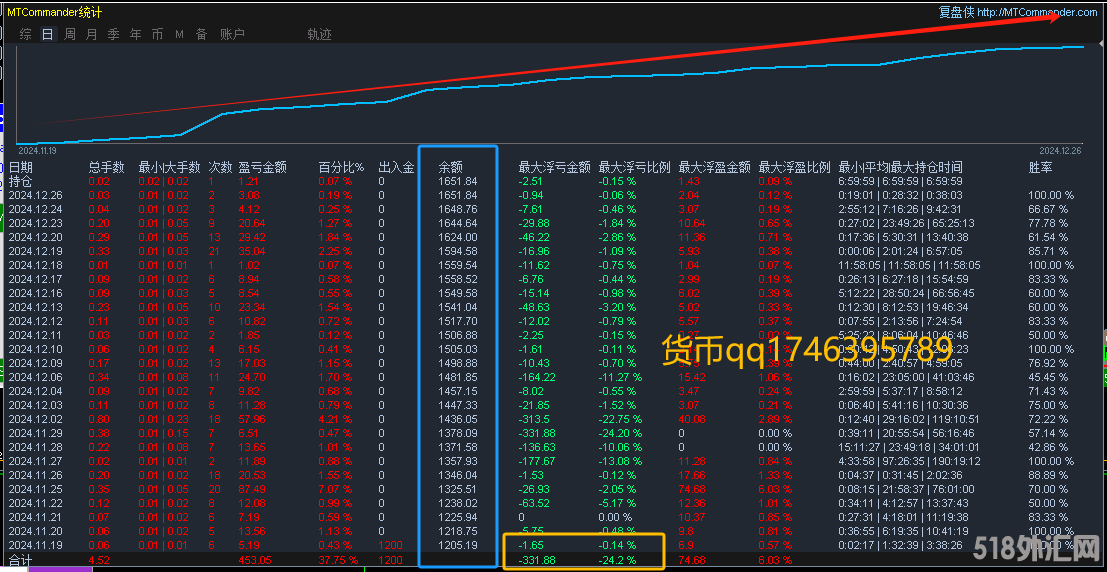Viewport: 1107px width, 572px height.
Task: Select the 2024.12.02 date row
Action: coord(36,419)
